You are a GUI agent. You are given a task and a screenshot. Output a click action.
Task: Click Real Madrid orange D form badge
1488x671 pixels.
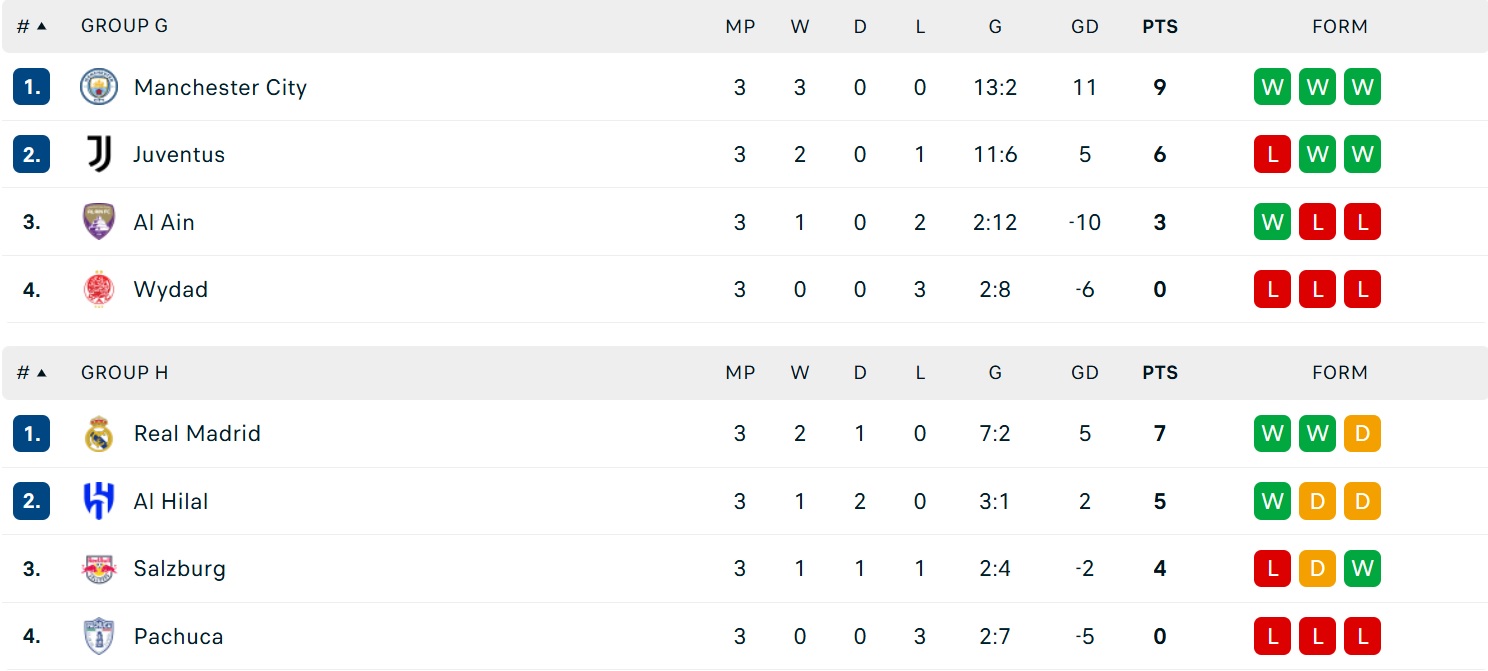tap(1362, 433)
